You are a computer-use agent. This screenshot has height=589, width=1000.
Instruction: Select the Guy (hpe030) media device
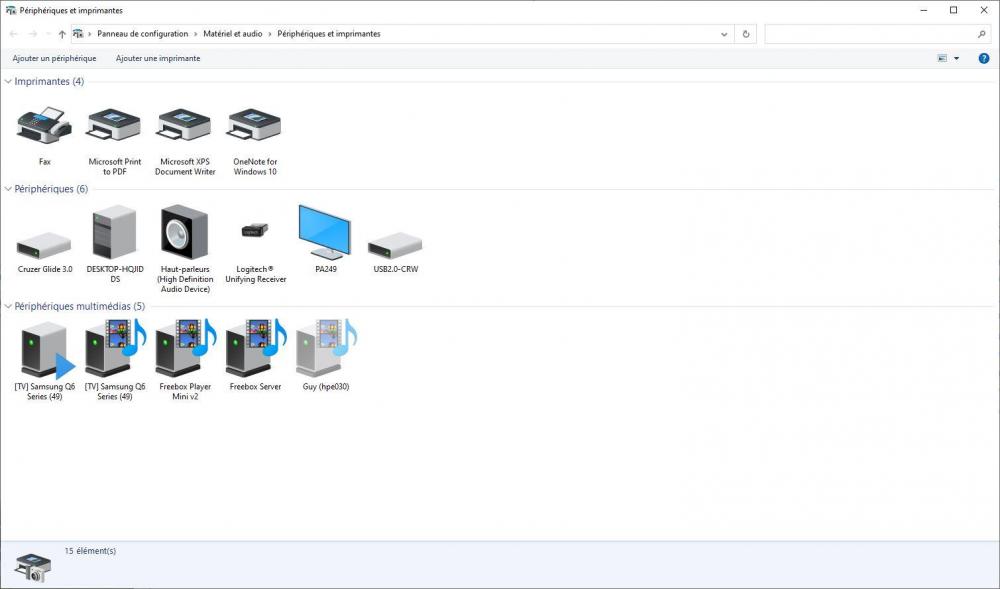click(x=326, y=348)
